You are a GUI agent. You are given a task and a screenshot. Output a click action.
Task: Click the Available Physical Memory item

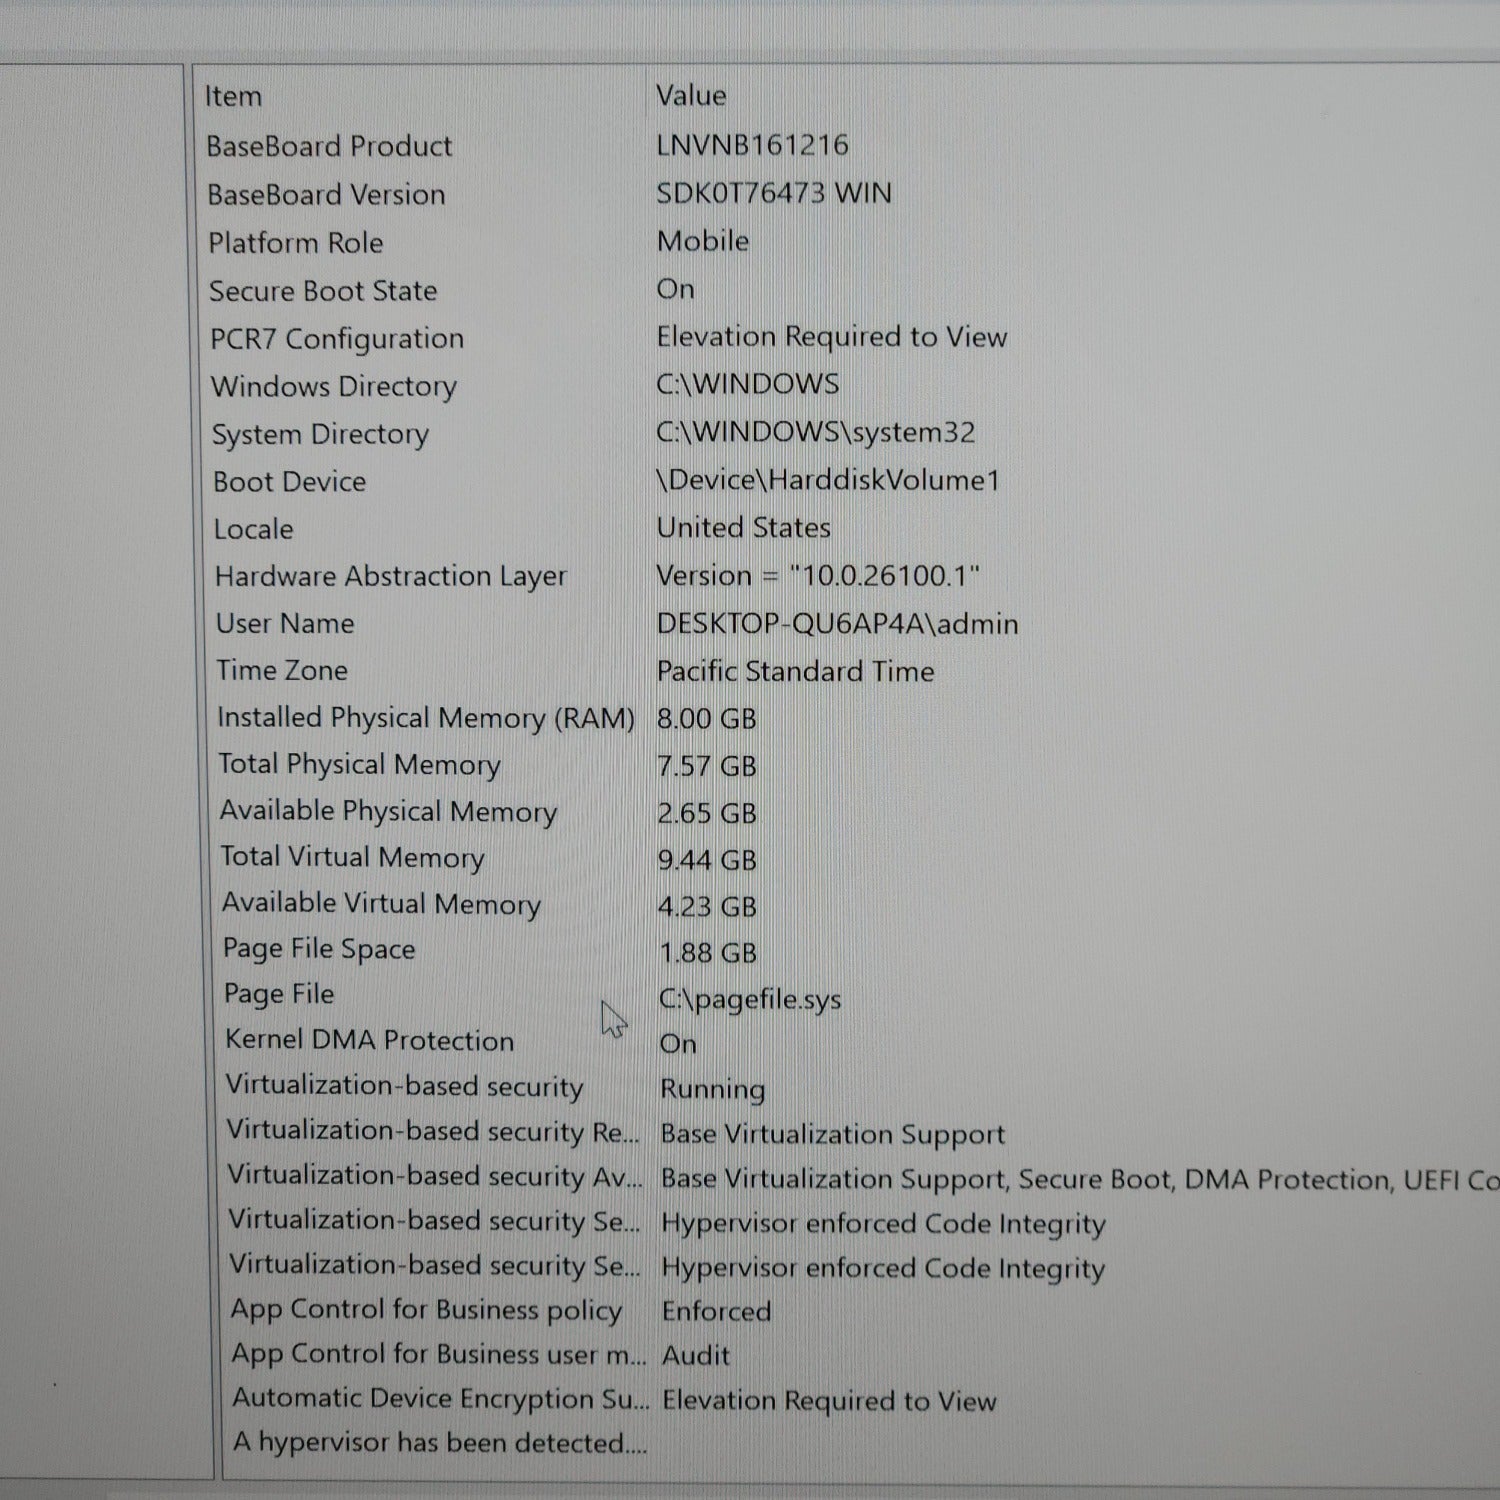[388, 811]
